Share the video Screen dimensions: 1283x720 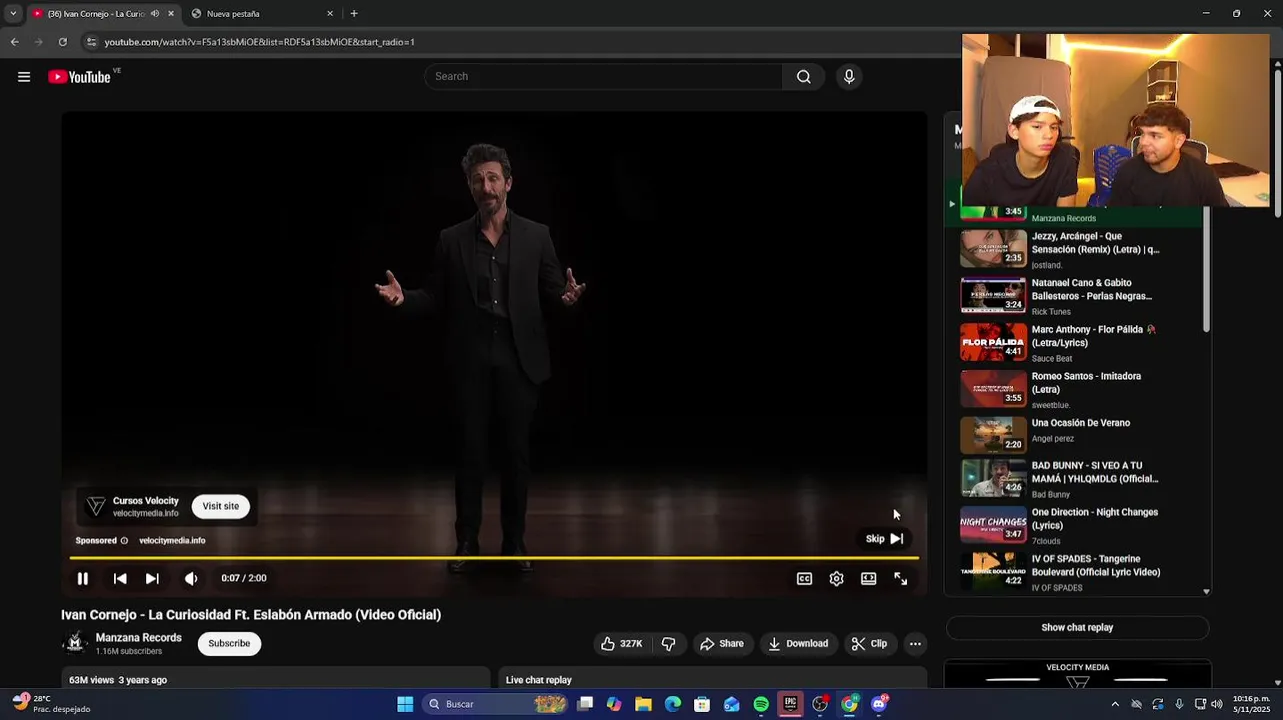[722, 644]
